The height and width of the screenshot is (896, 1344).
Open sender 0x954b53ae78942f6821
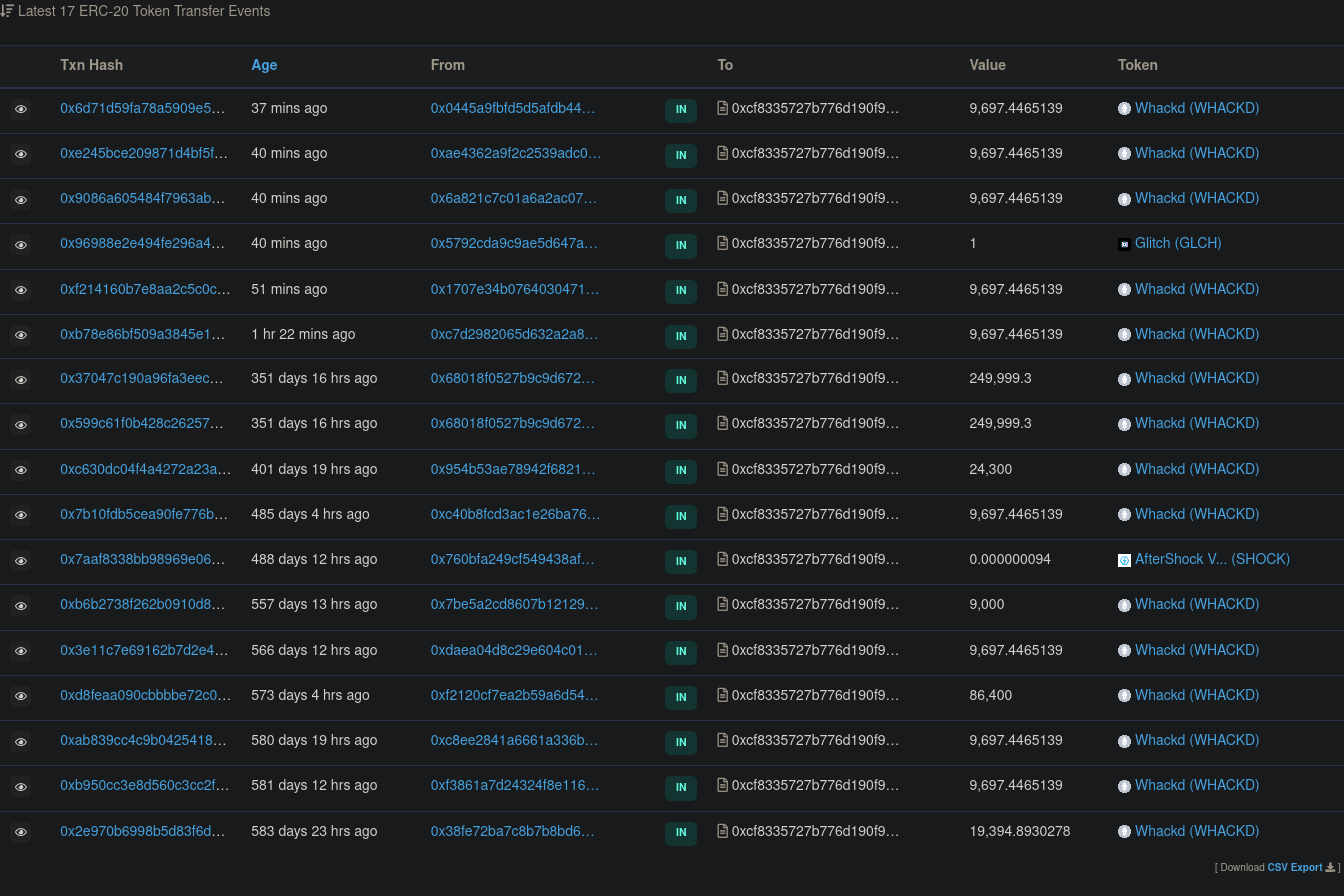pyautogui.click(x=513, y=469)
